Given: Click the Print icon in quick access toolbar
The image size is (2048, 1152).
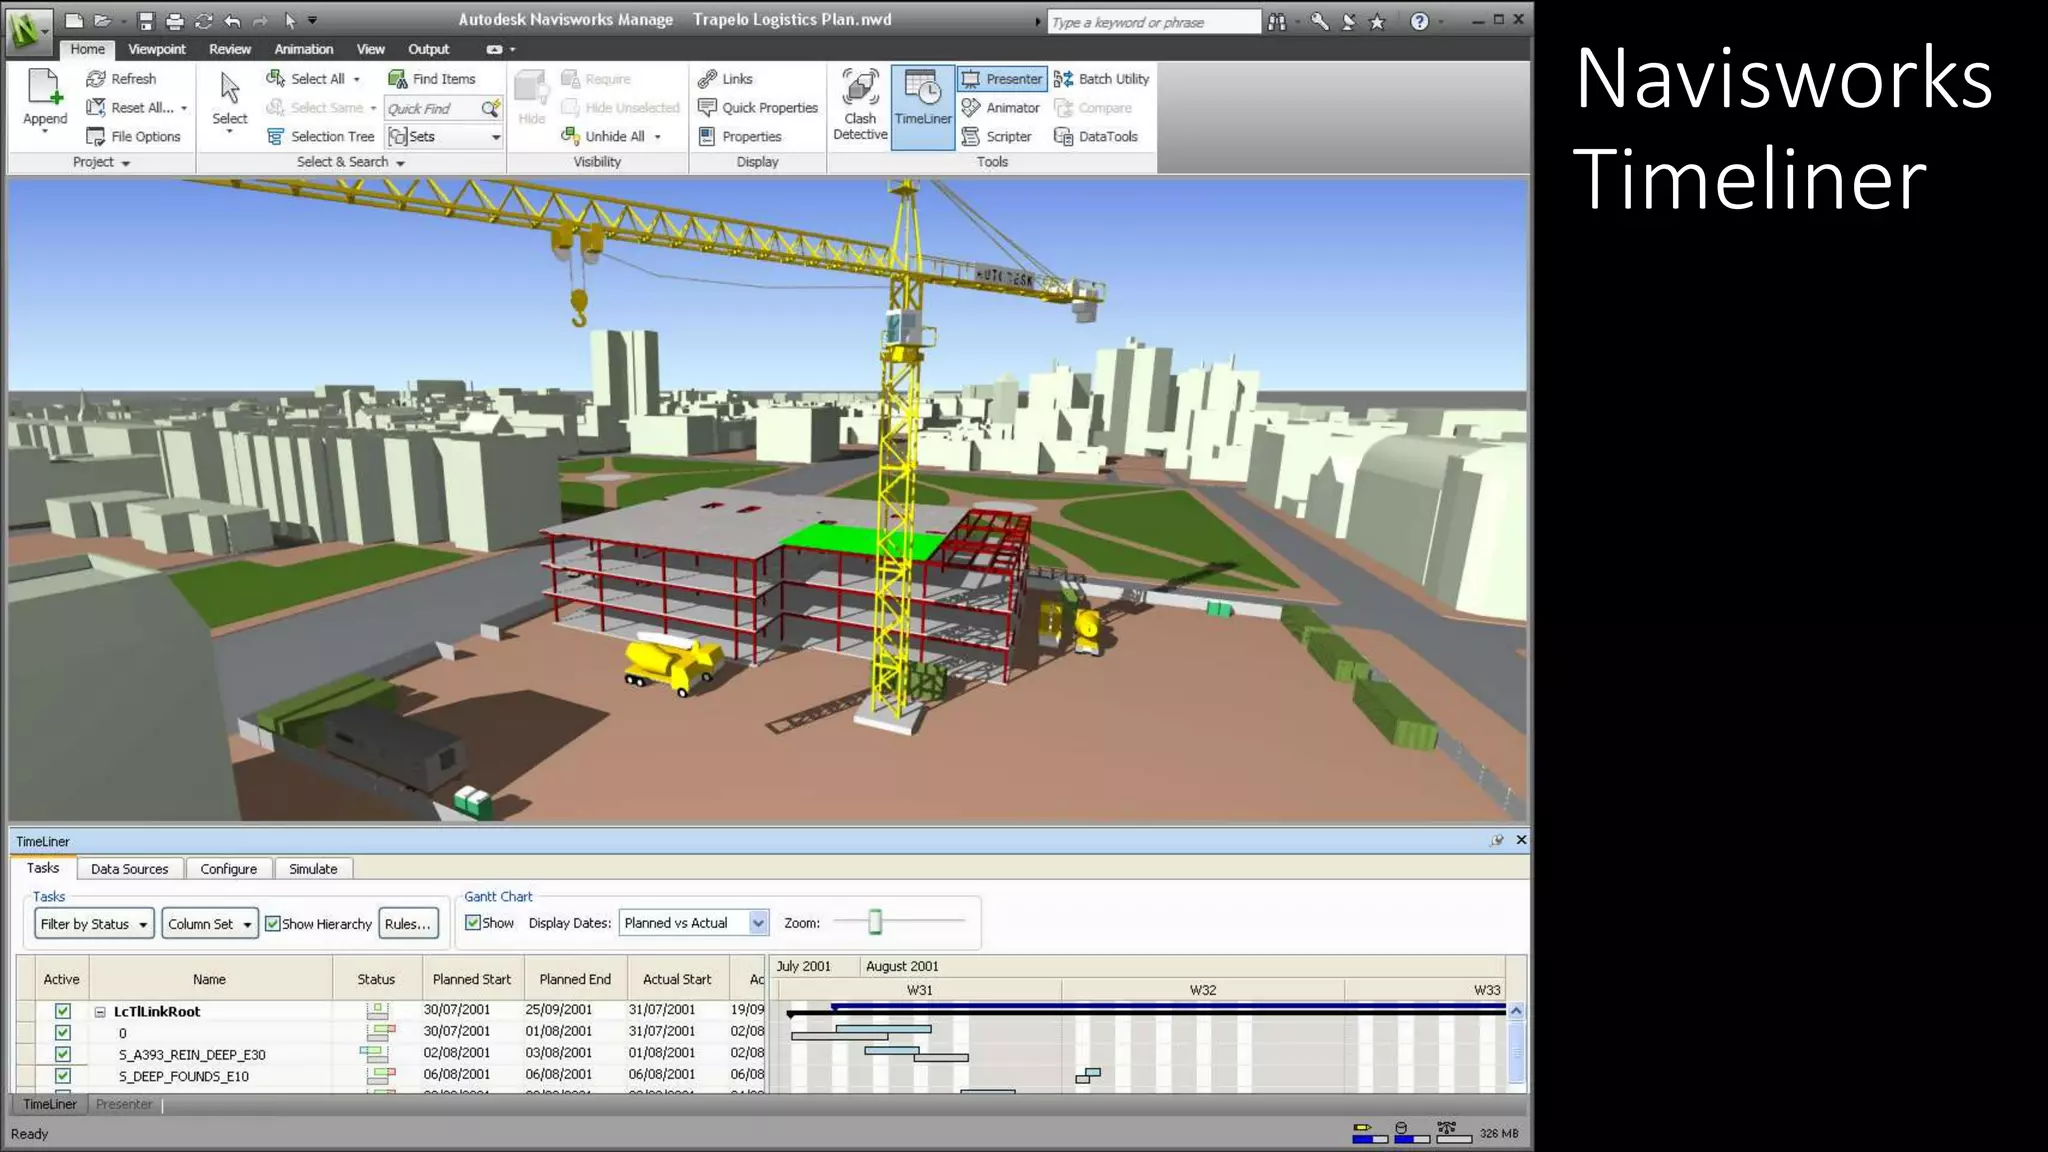Looking at the screenshot, I should click(175, 21).
